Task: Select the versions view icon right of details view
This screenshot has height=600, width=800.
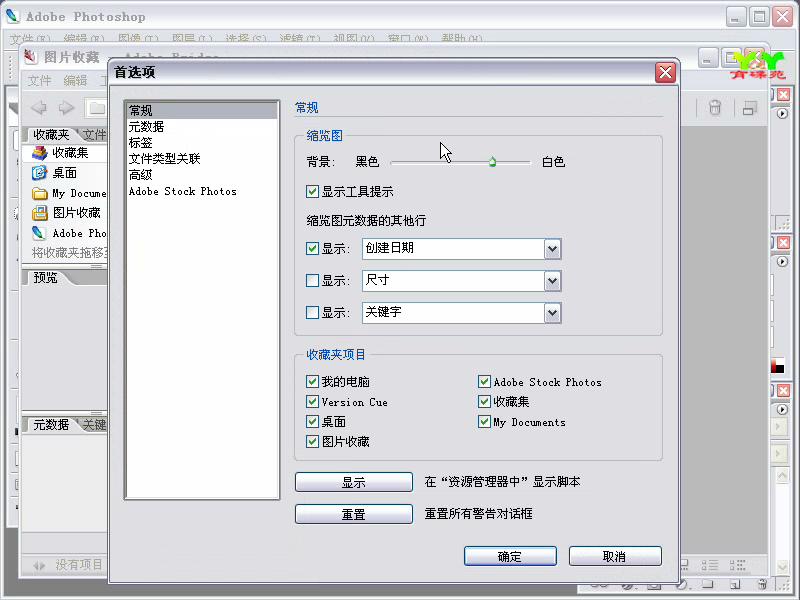Action: pyautogui.click(x=737, y=565)
